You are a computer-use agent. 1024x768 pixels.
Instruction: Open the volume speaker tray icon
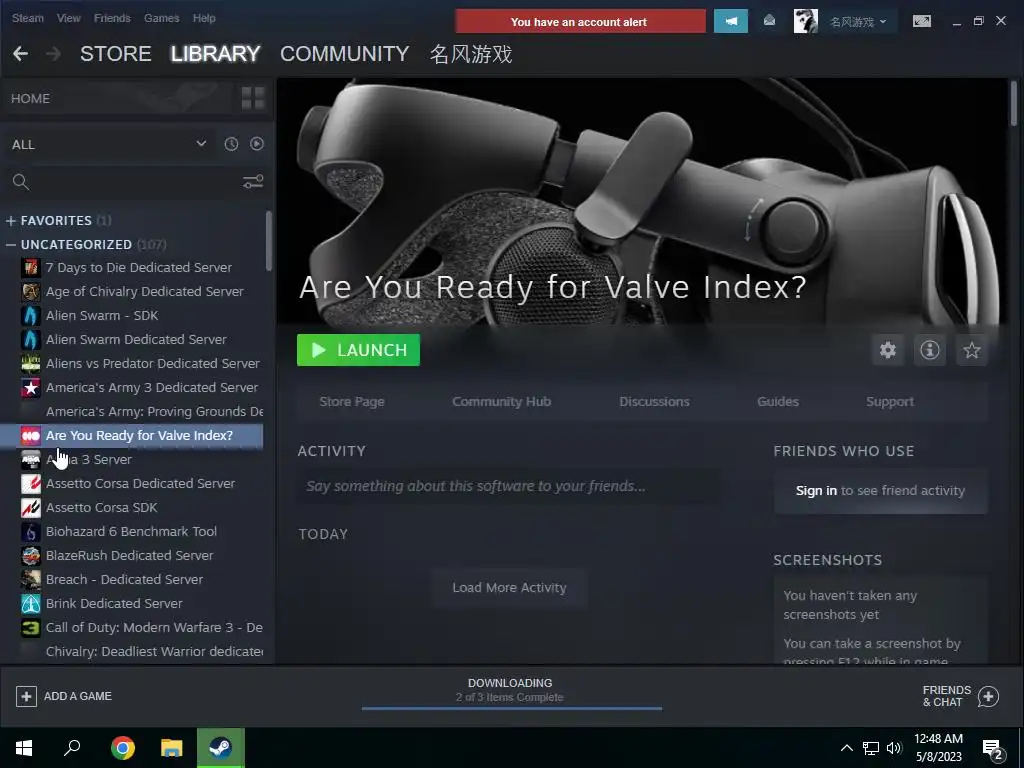tap(893, 748)
